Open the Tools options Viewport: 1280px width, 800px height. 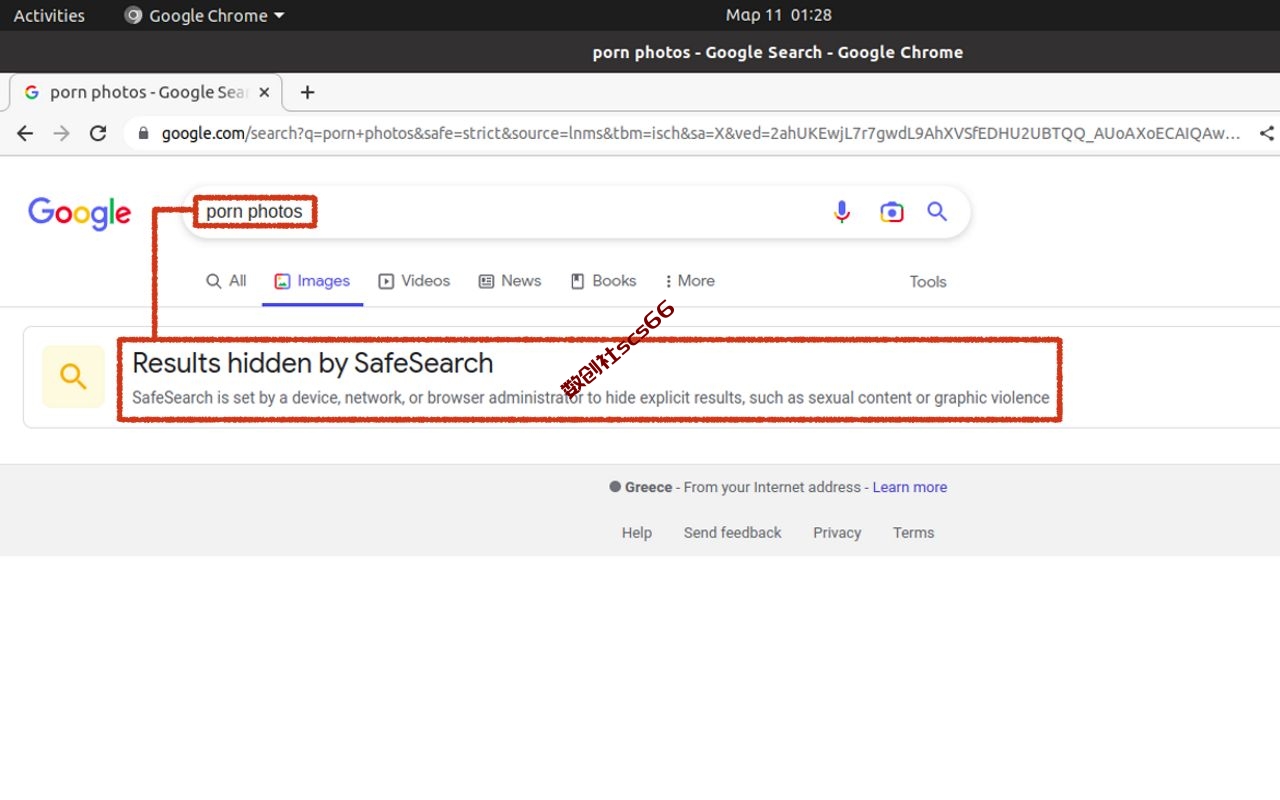coord(928,282)
